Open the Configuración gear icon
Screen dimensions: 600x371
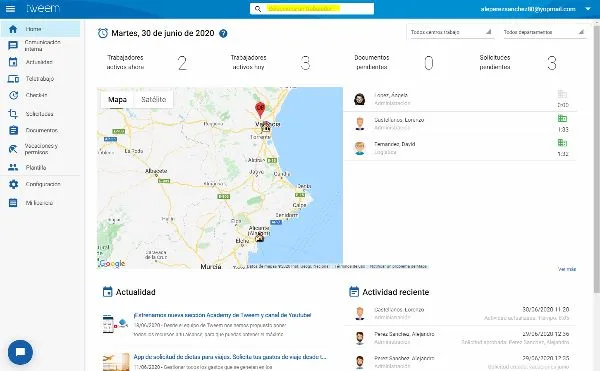tap(13, 184)
